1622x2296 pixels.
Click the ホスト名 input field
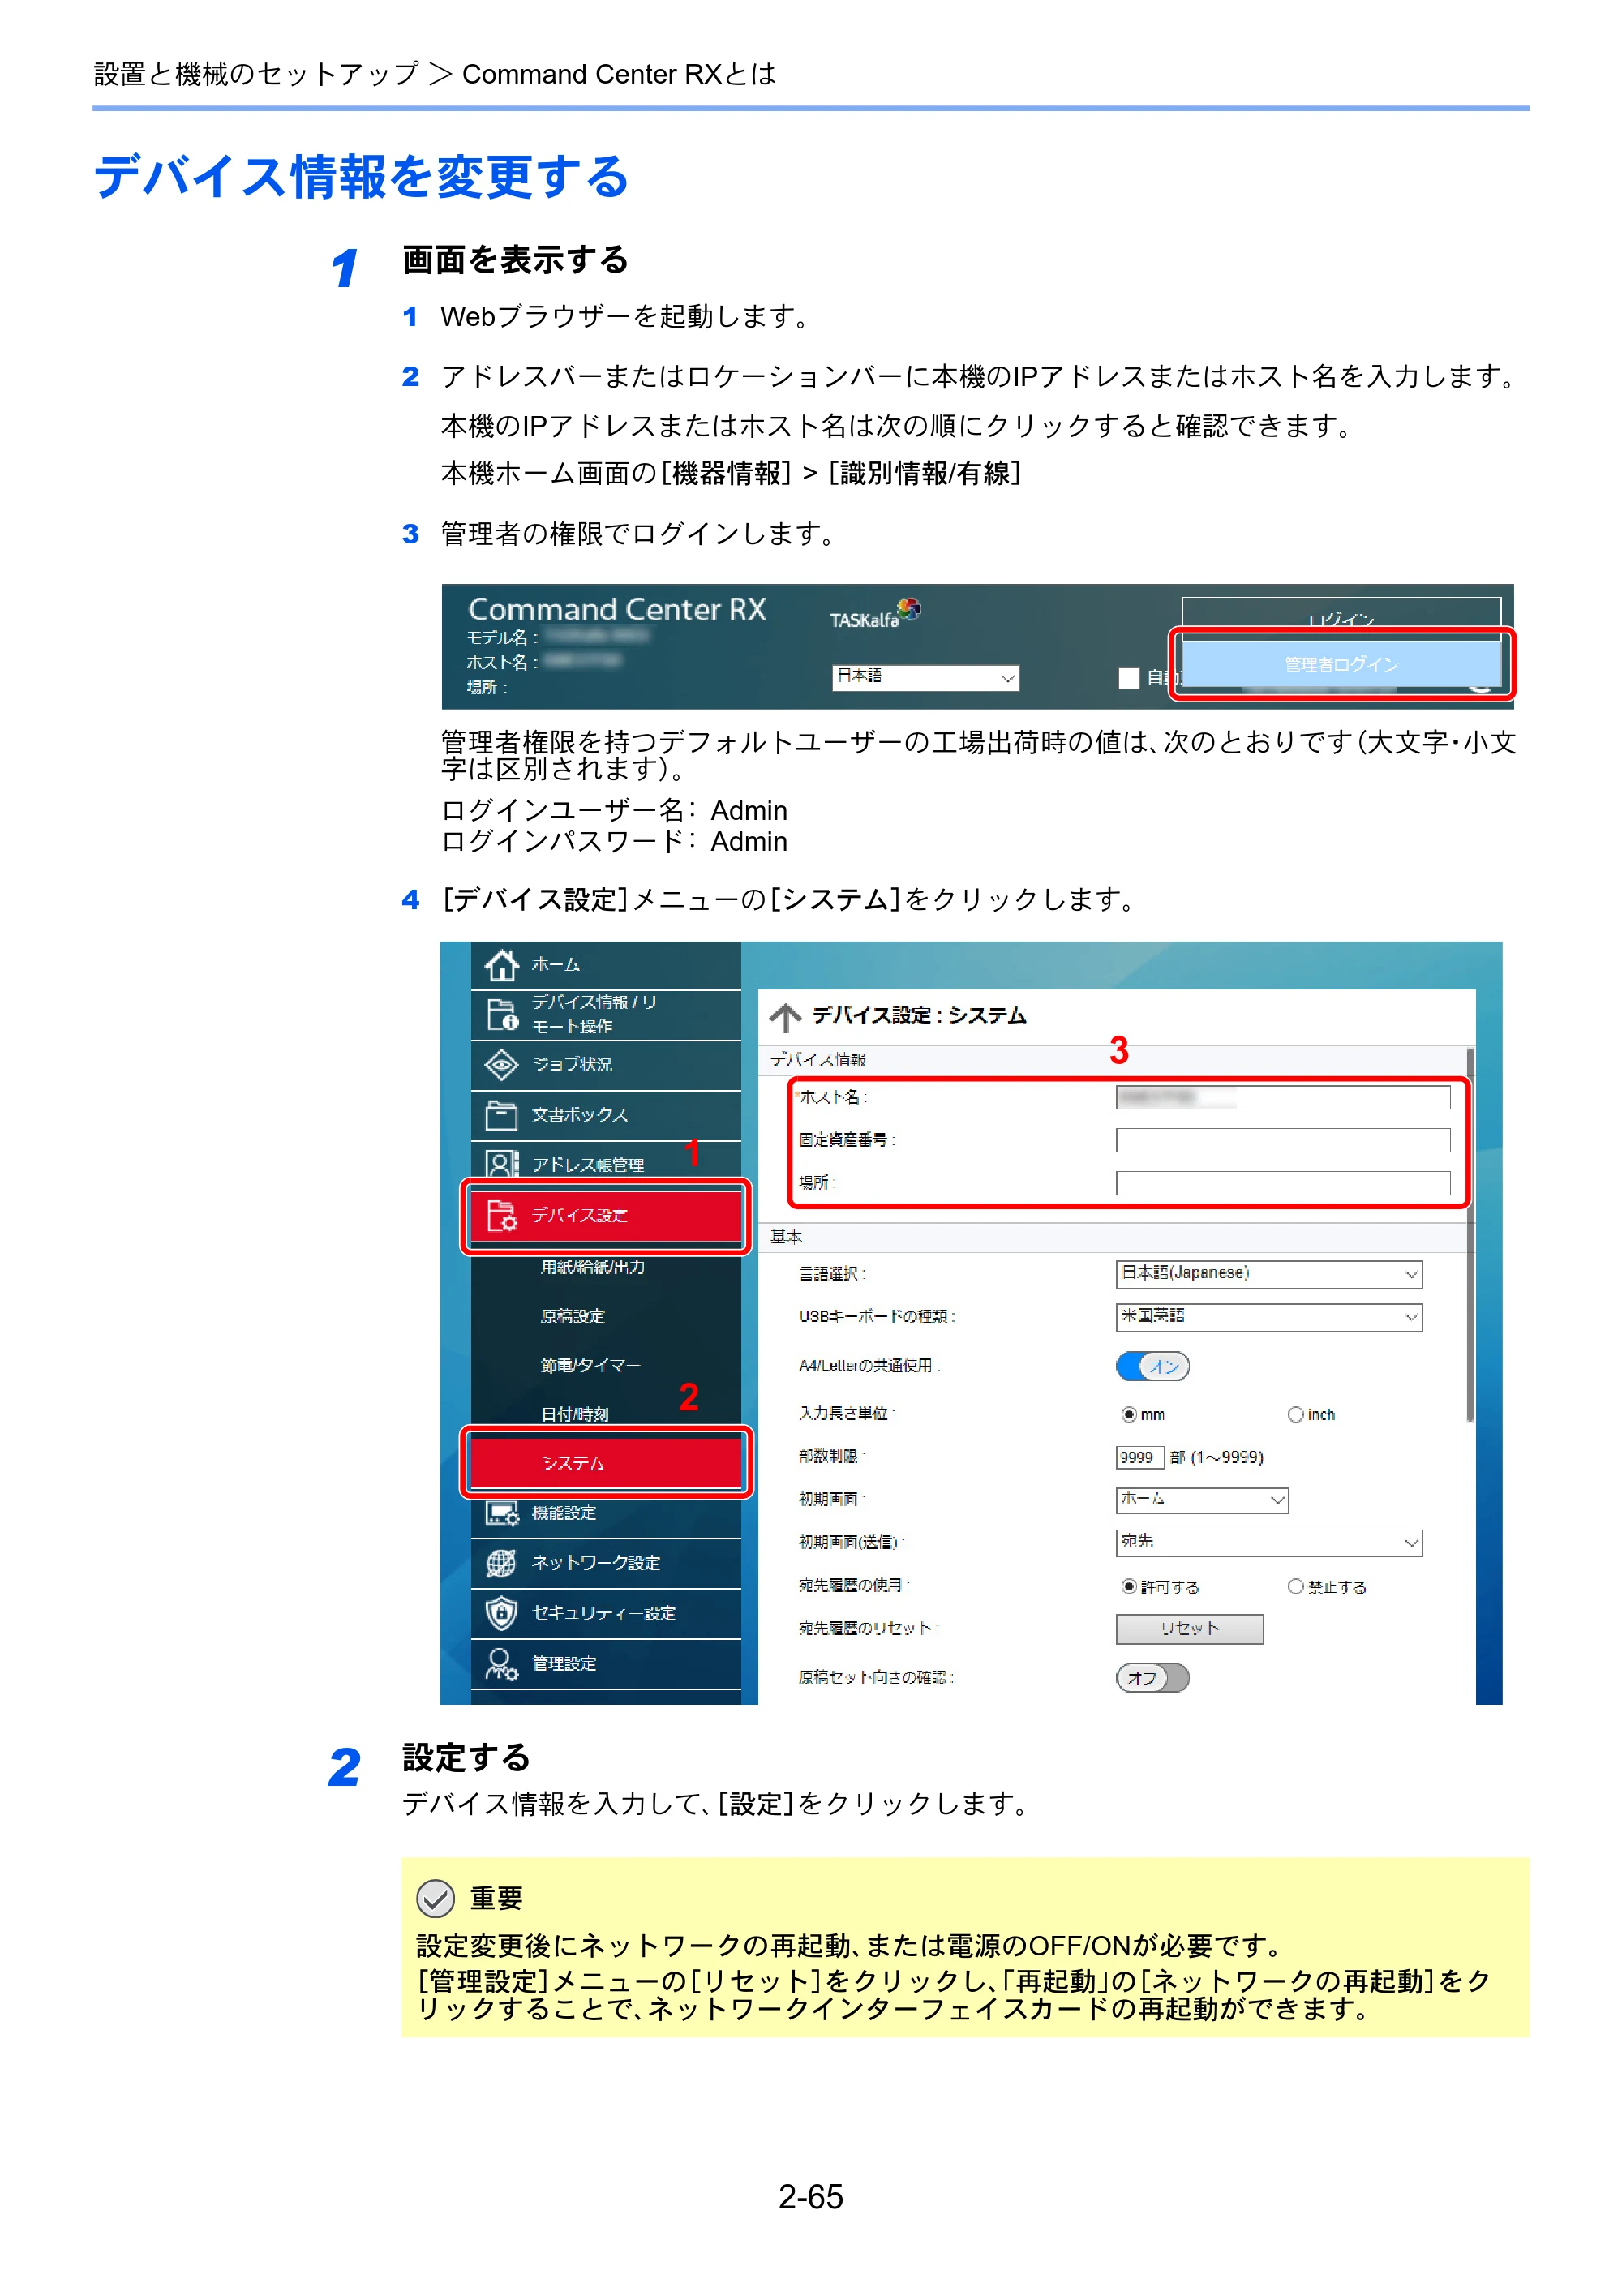tap(1283, 1098)
